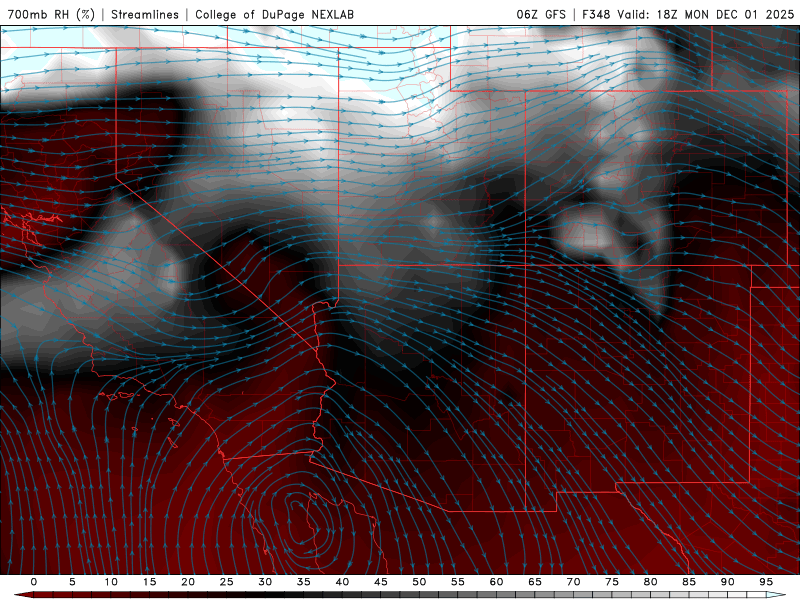Click the 65 label on the color scale
This screenshot has height=600, width=800.
[535, 582]
